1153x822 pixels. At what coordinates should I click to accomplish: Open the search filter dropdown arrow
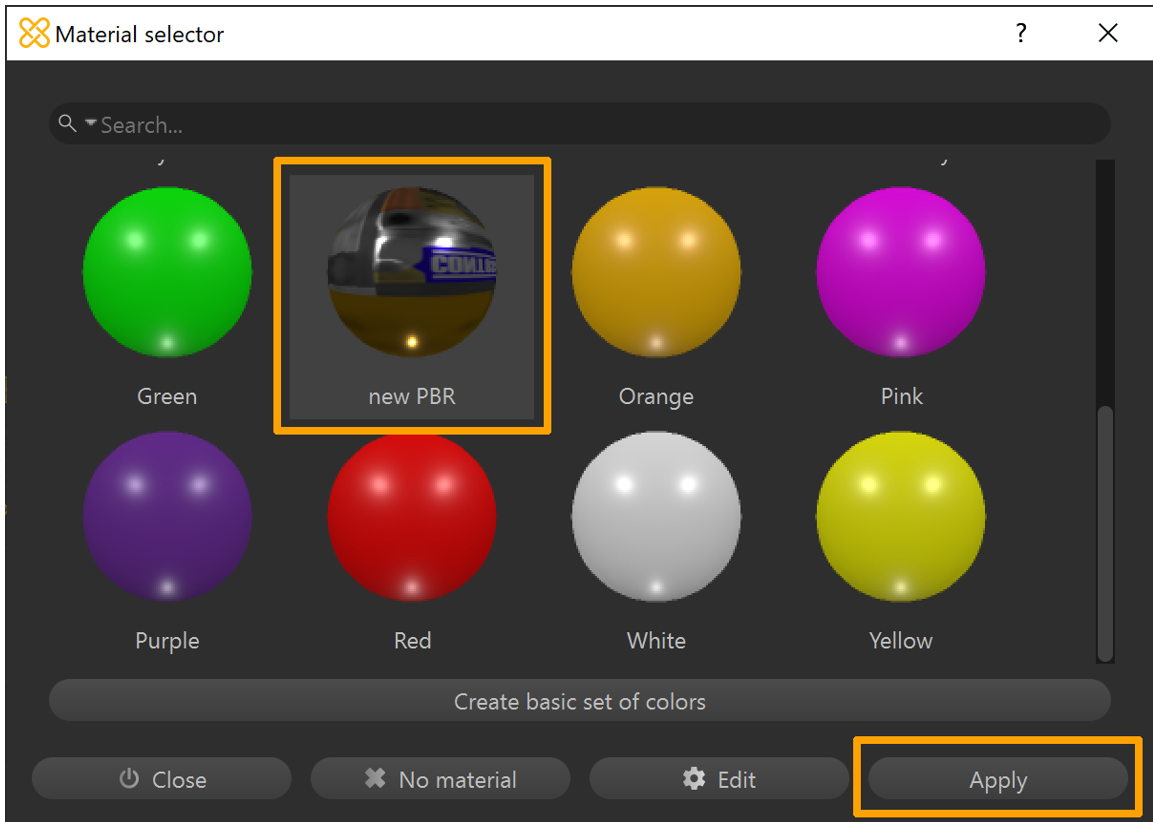pyautogui.click(x=91, y=123)
